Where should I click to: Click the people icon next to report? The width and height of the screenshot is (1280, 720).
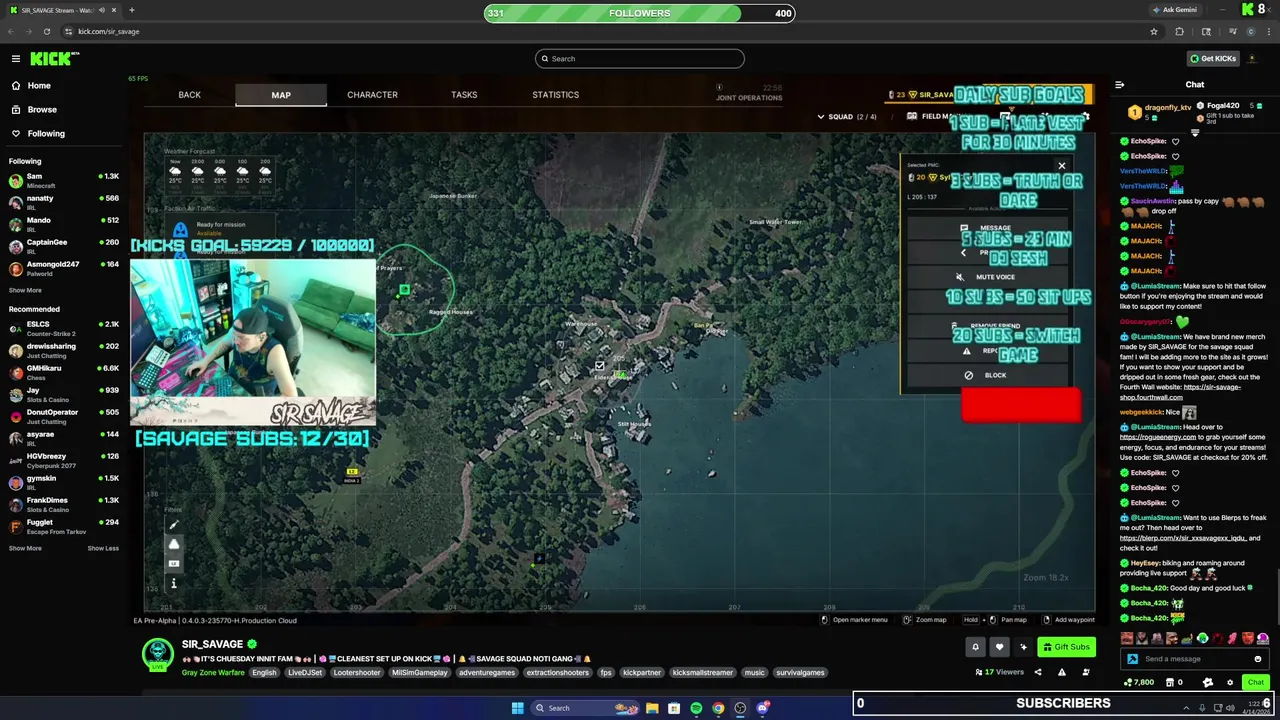(x=1086, y=673)
